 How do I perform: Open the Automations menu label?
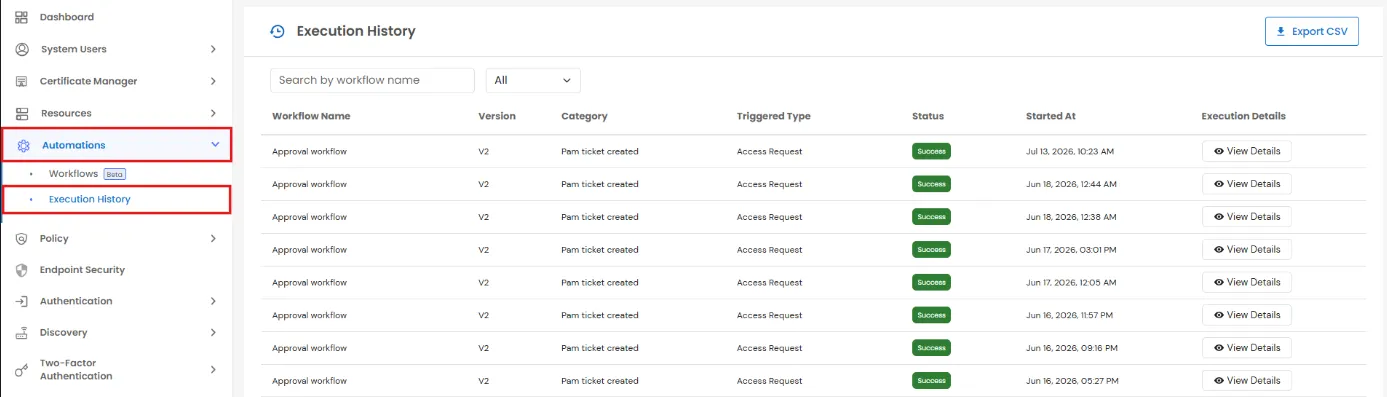click(73, 145)
